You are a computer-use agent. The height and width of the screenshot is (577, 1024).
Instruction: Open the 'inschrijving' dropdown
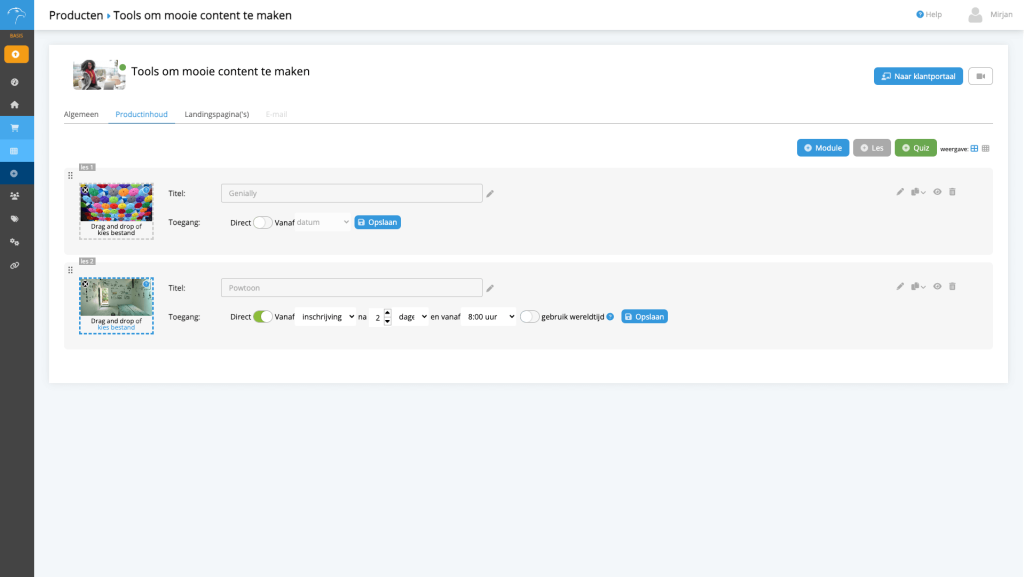pos(325,316)
